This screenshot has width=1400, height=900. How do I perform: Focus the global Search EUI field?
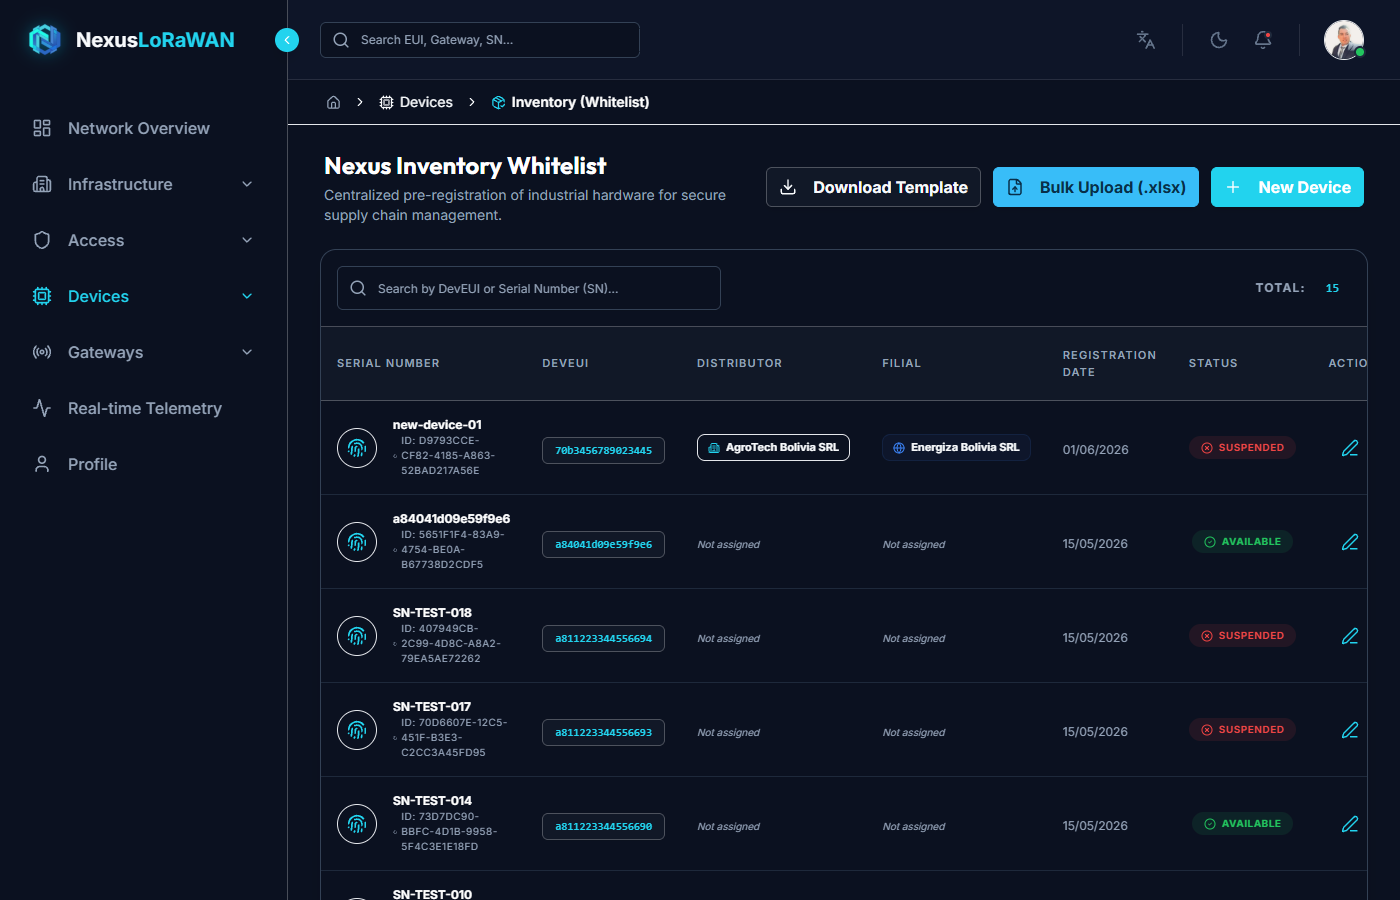(x=480, y=40)
